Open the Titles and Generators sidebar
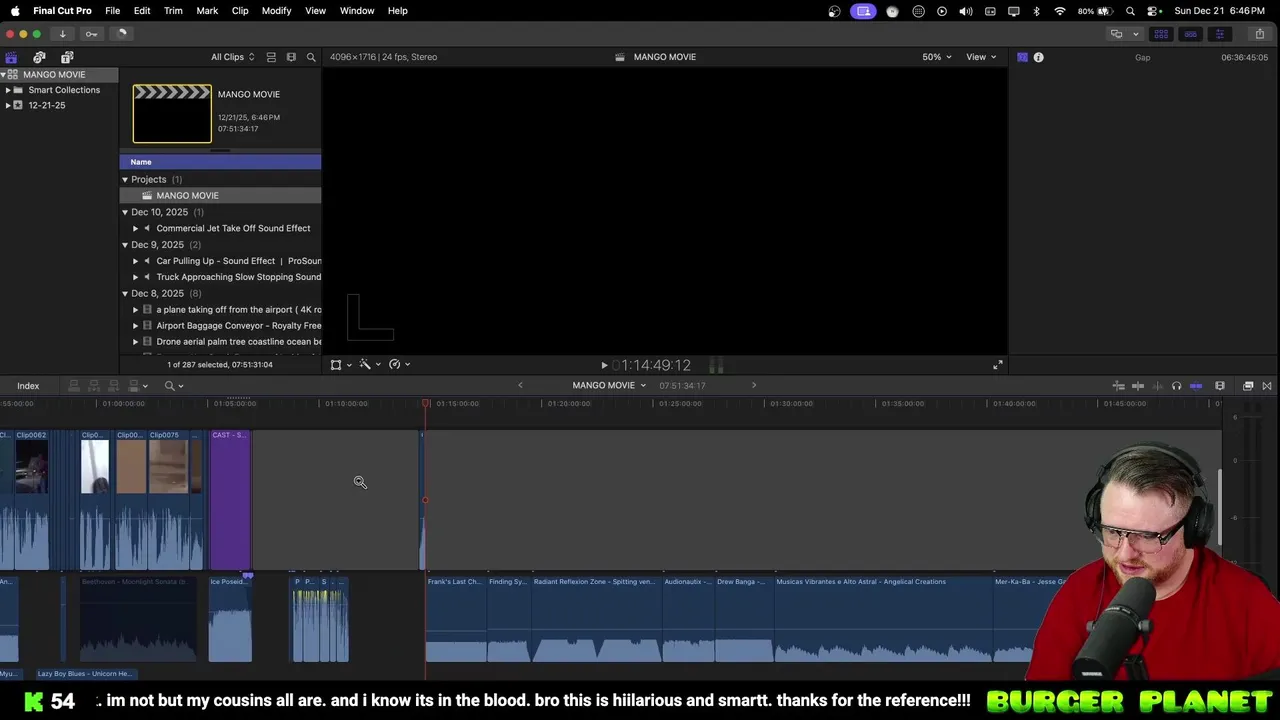This screenshot has height=720, width=1280. 67,57
